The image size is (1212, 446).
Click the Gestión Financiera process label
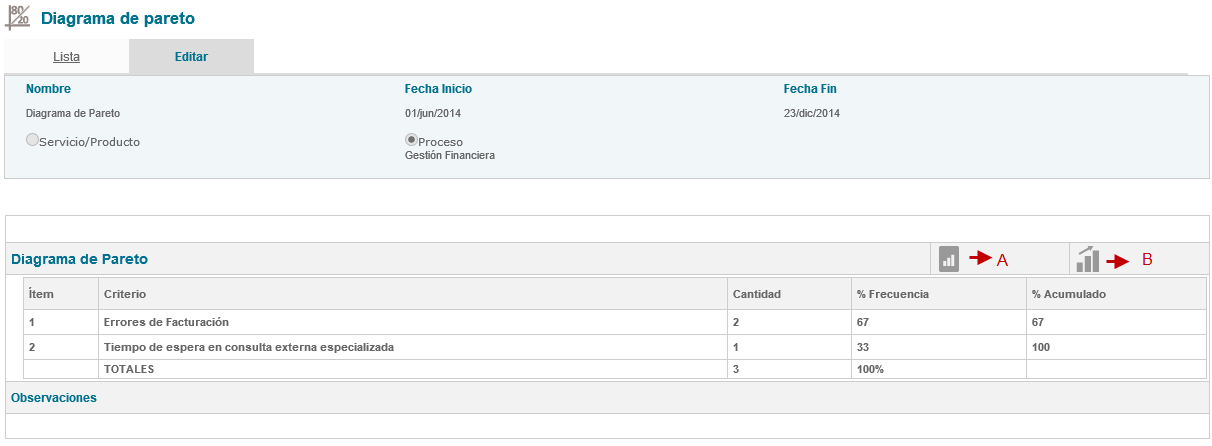(449, 155)
